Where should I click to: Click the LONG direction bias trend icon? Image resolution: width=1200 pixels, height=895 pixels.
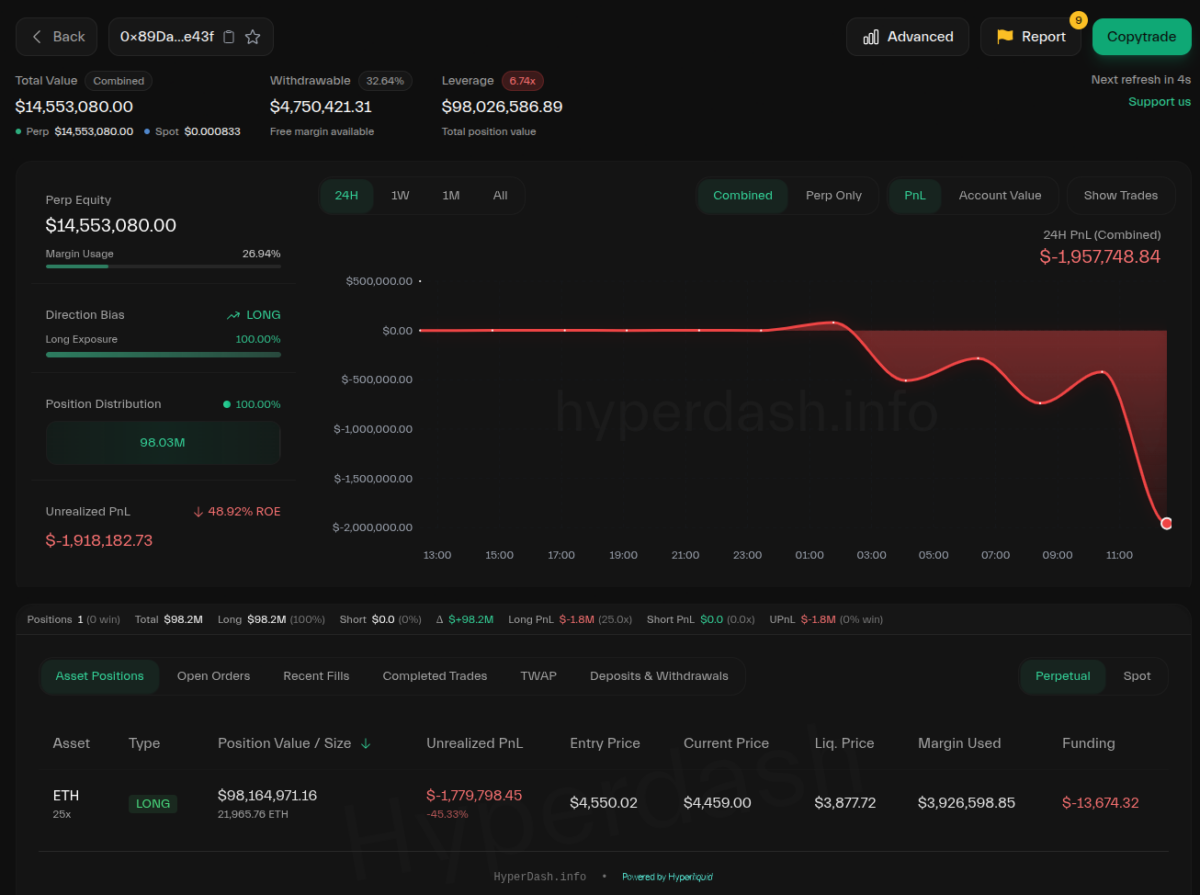pyautogui.click(x=233, y=315)
